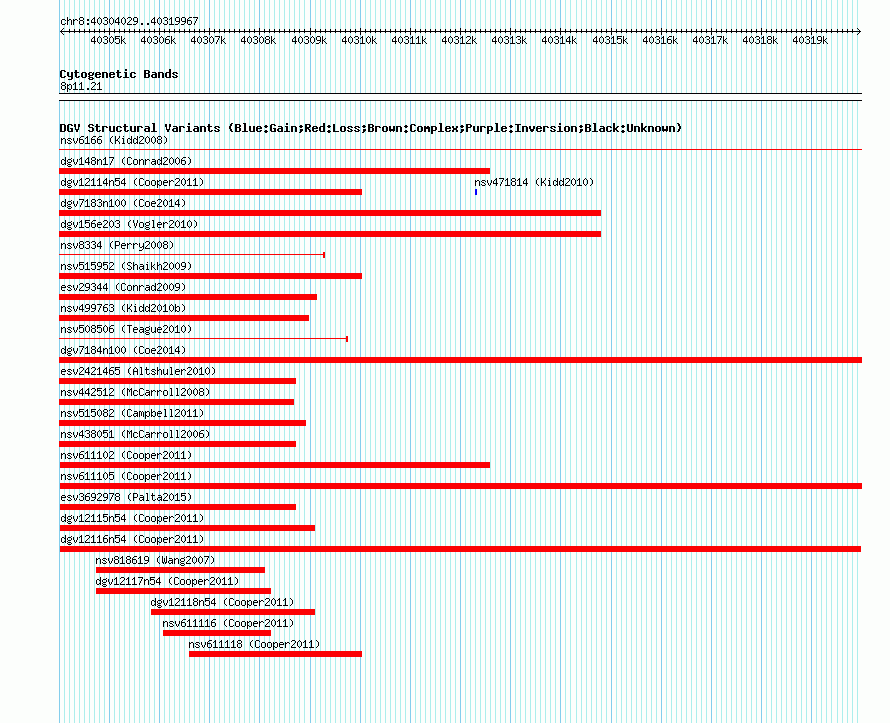Open dgv12115n54 (Cooper2011) label

(x=132, y=519)
